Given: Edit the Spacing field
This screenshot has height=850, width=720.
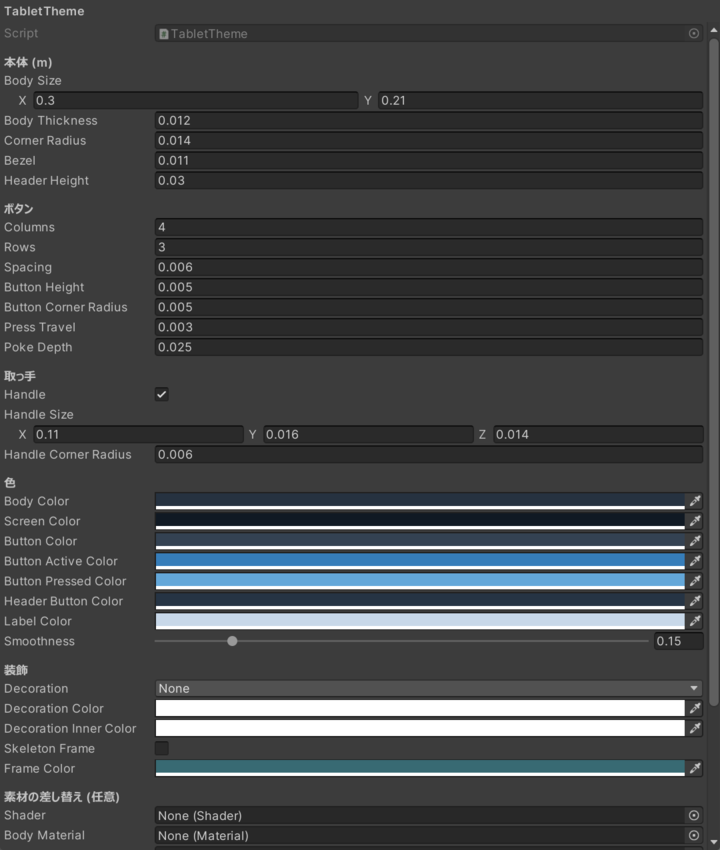Looking at the screenshot, I should (429, 267).
